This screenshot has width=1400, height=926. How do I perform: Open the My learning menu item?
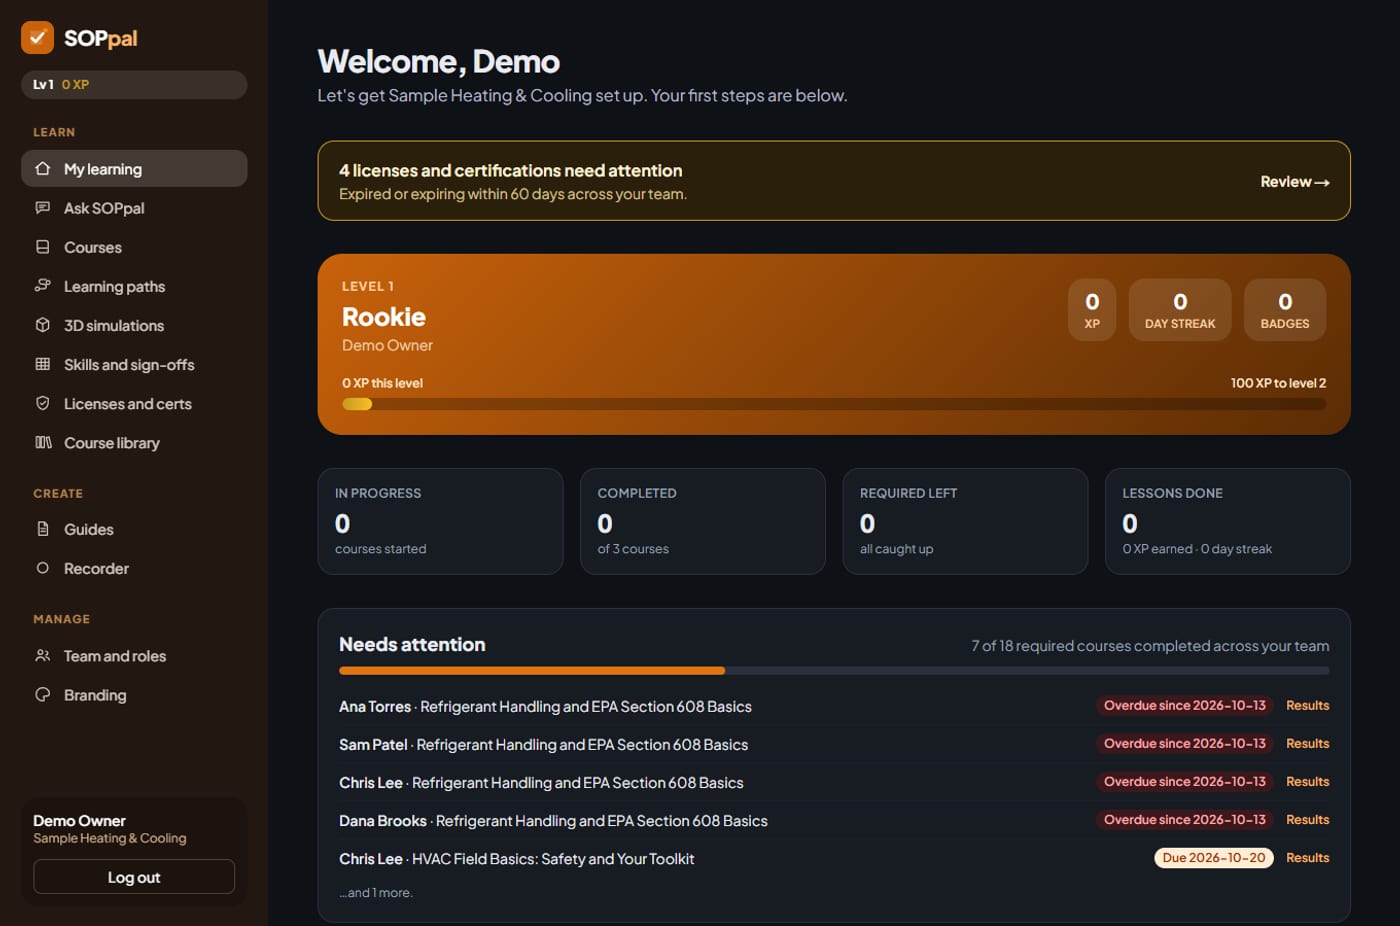pos(134,169)
